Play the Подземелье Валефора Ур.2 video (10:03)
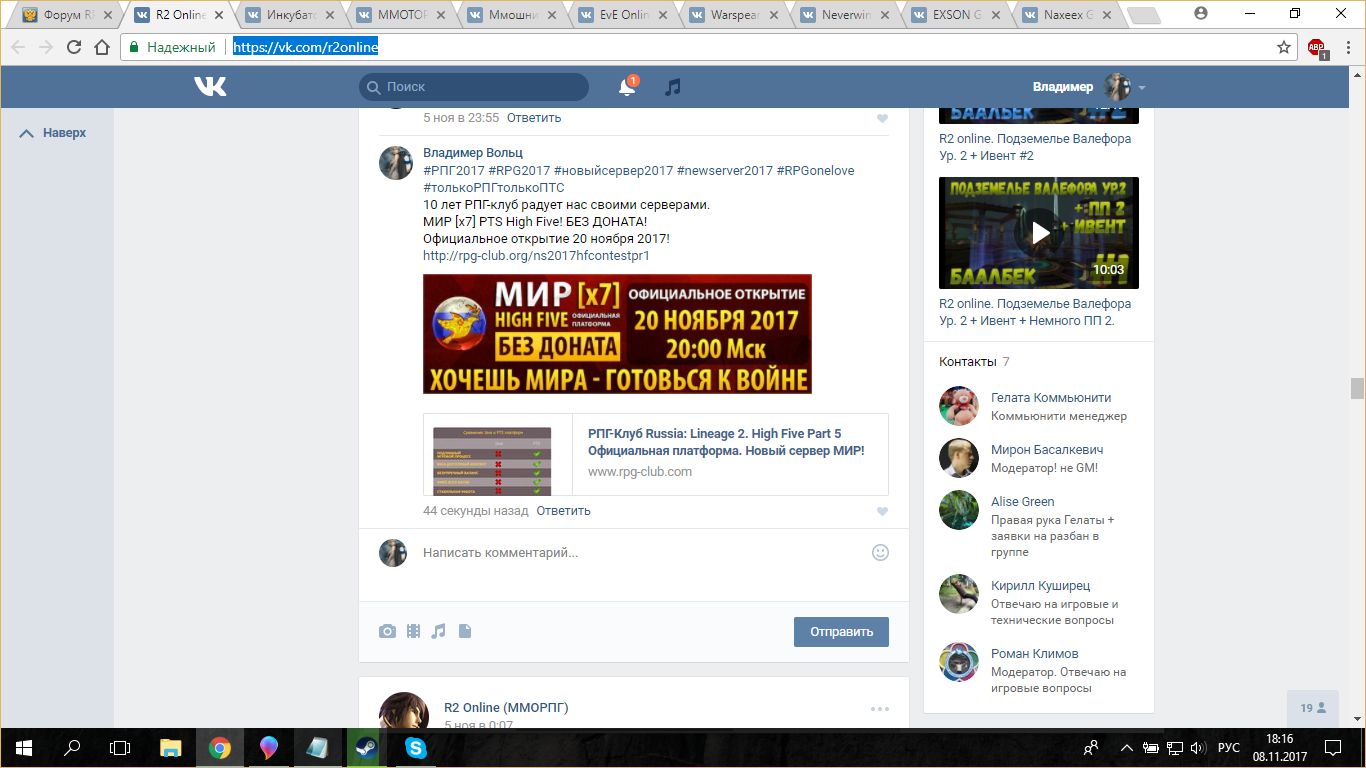Viewport: 1366px width, 768px height. tap(1039, 233)
